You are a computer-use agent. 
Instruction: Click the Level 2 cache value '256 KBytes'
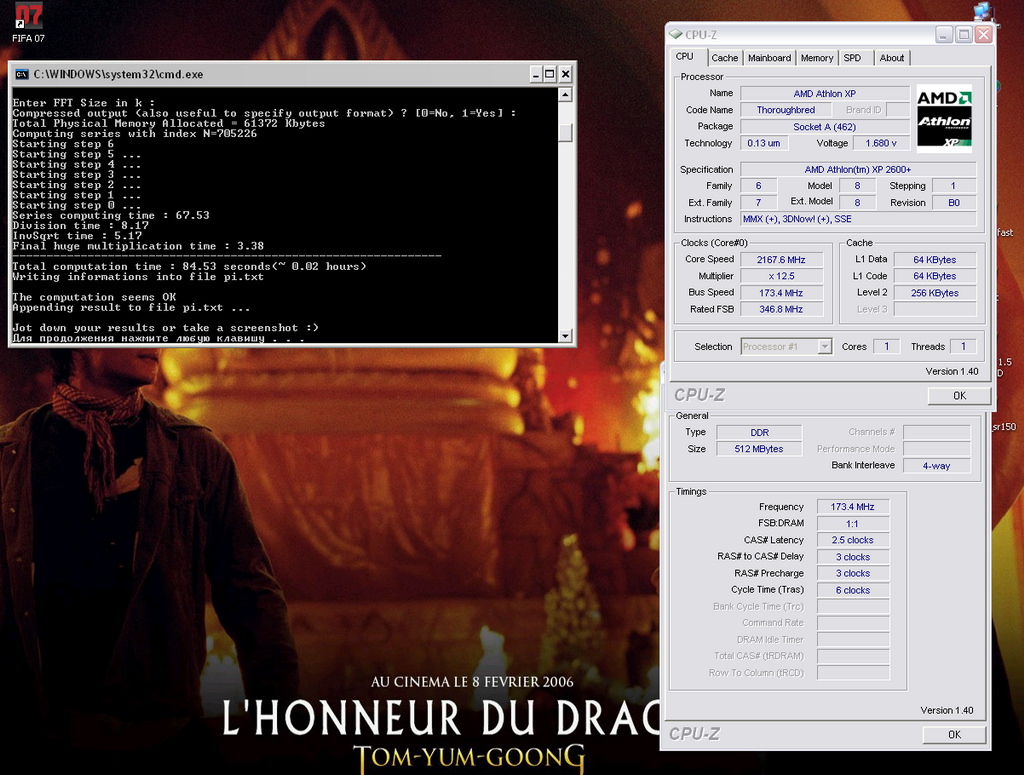[935, 293]
